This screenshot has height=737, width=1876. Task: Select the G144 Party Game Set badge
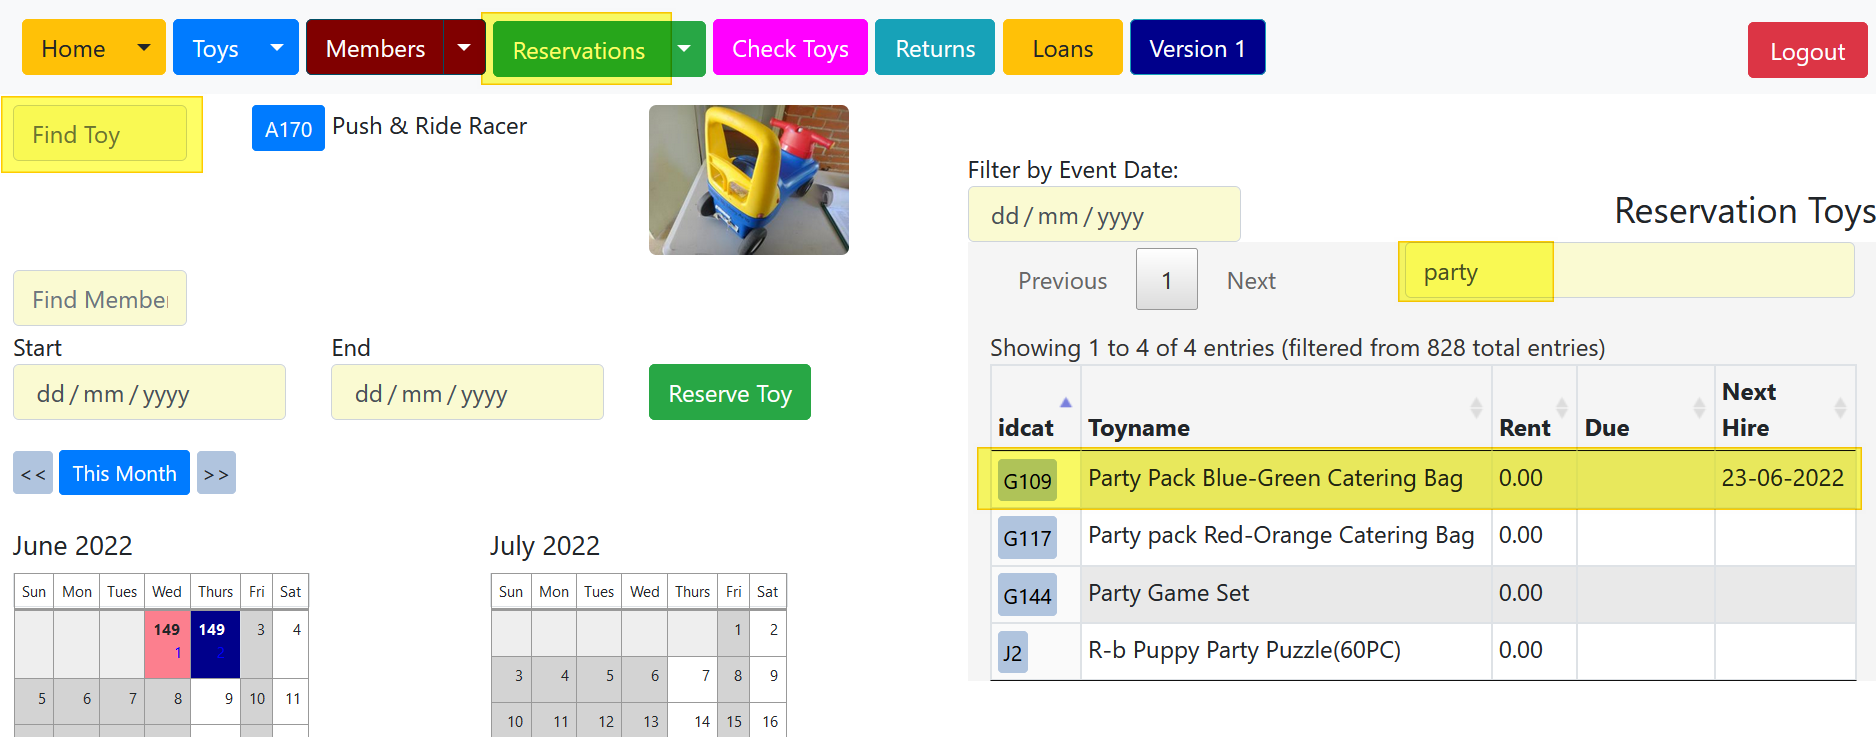pyautogui.click(x=1027, y=596)
